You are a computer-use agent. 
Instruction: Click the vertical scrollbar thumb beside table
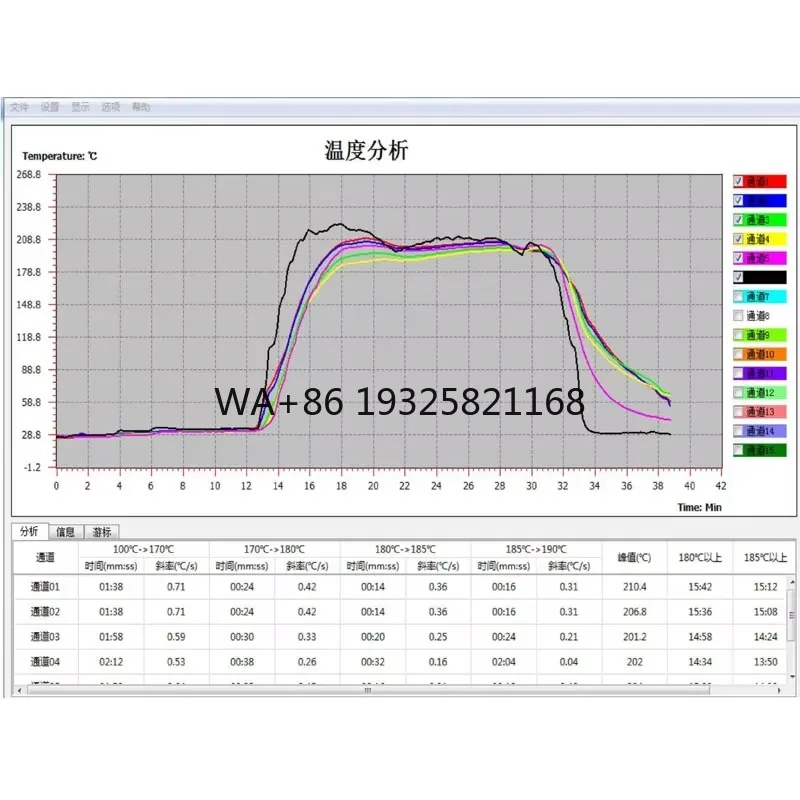point(792,615)
